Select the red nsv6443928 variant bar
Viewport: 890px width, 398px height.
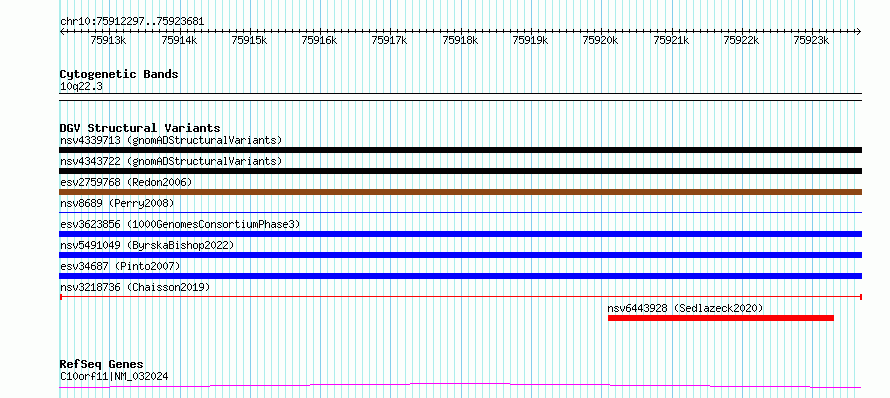[x=720, y=318]
